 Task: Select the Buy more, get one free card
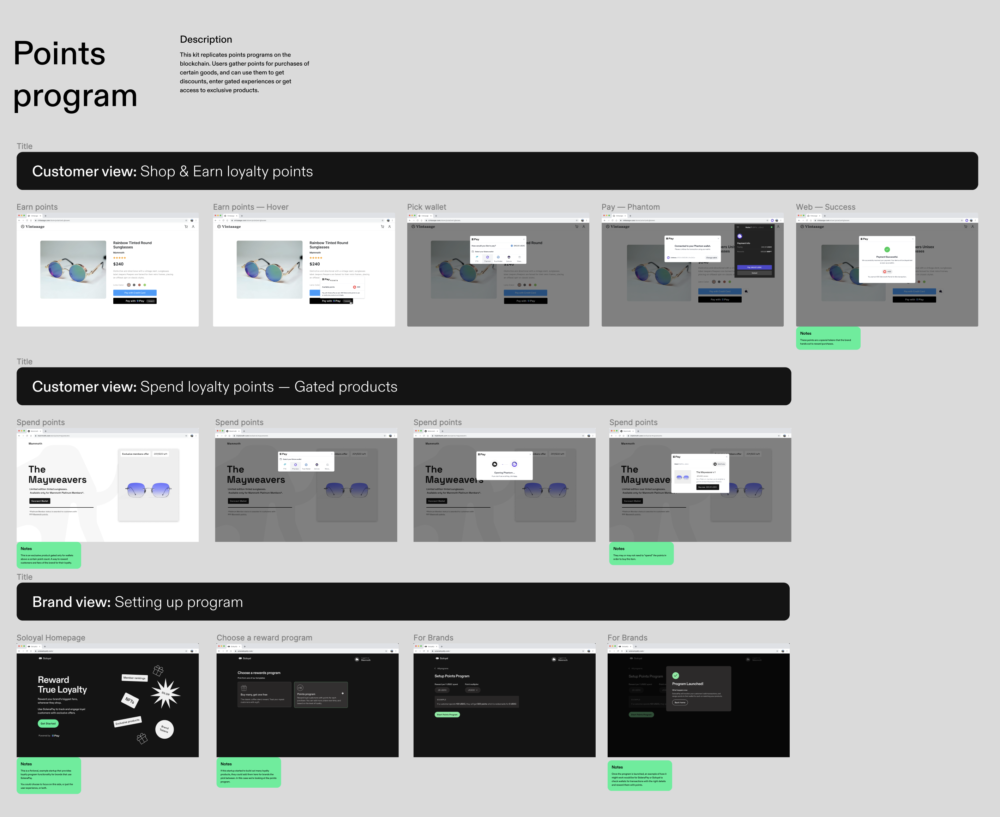(264, 695)
